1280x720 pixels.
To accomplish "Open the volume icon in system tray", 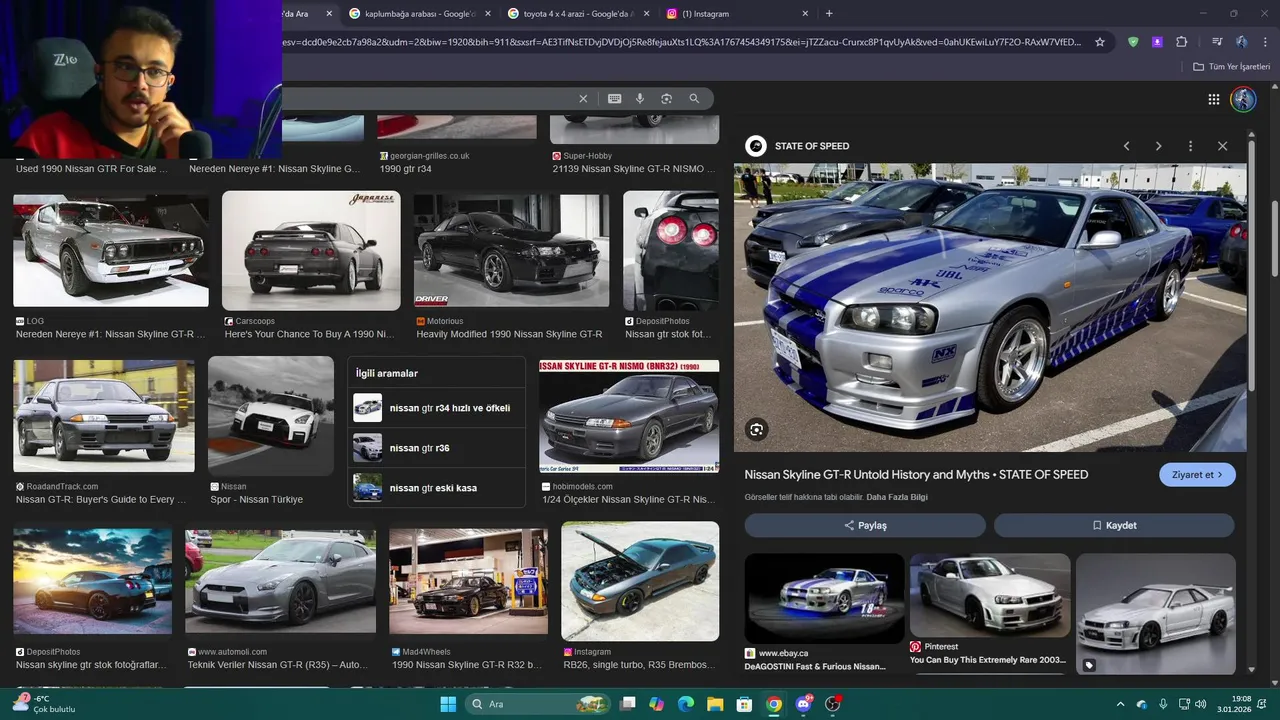I will 1200,704.
